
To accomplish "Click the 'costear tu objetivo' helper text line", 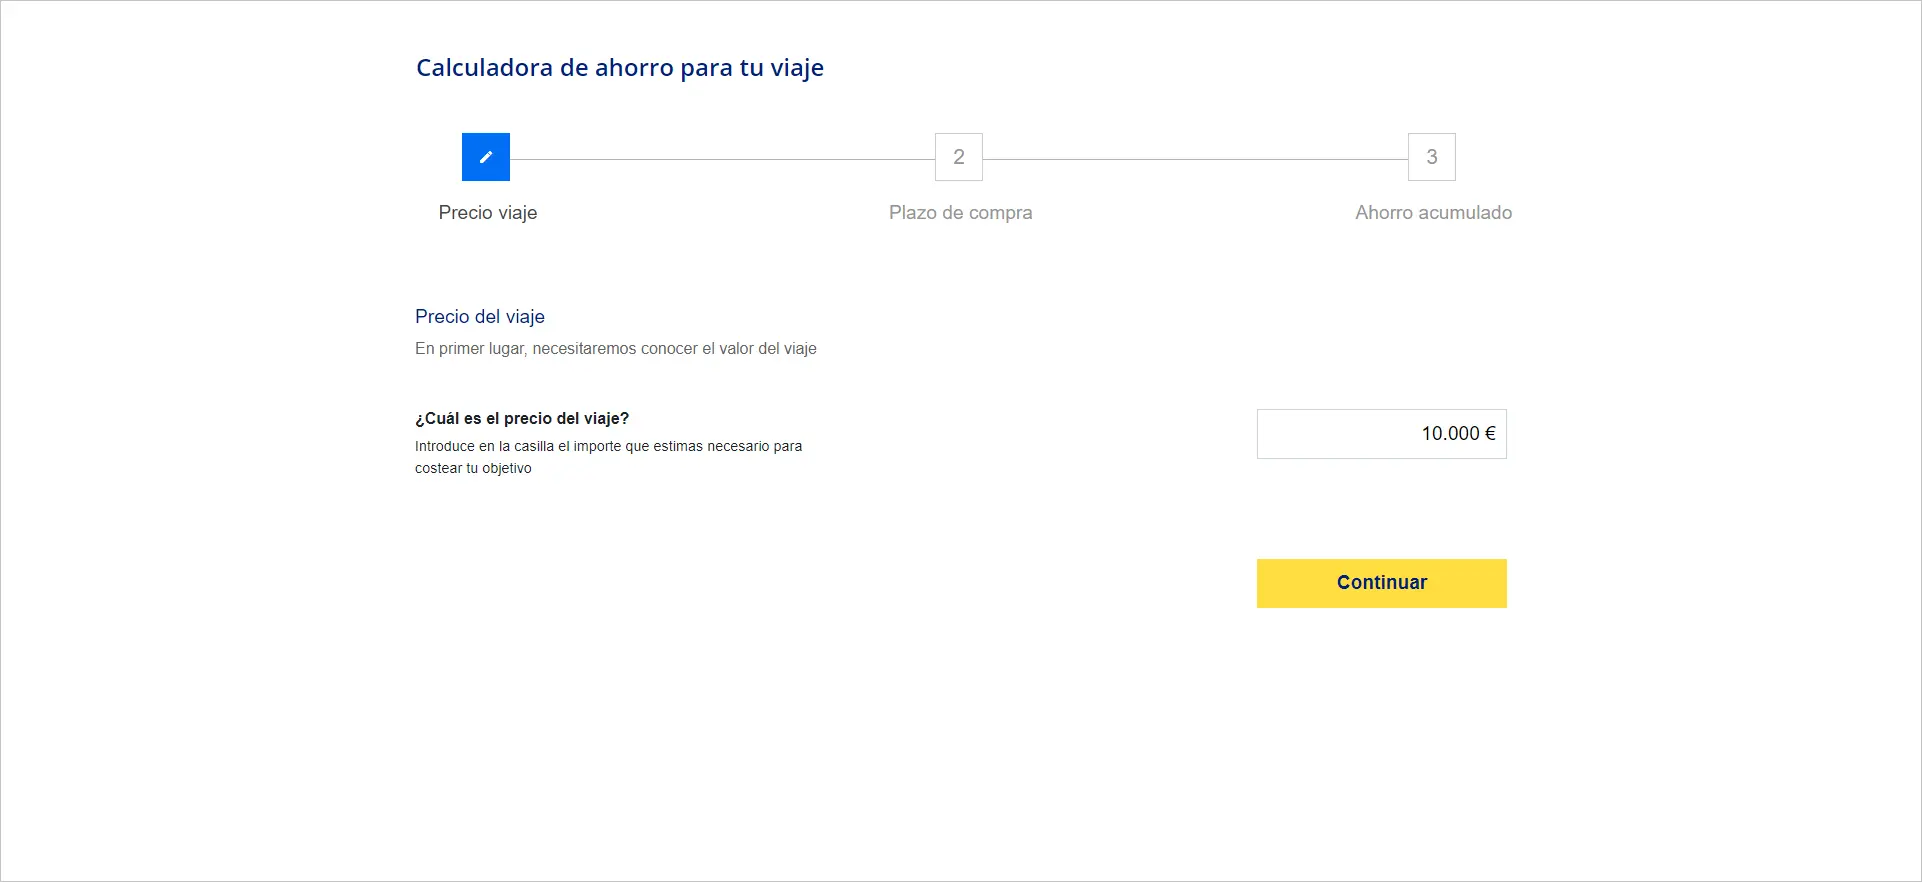I will tap(473, 468).
